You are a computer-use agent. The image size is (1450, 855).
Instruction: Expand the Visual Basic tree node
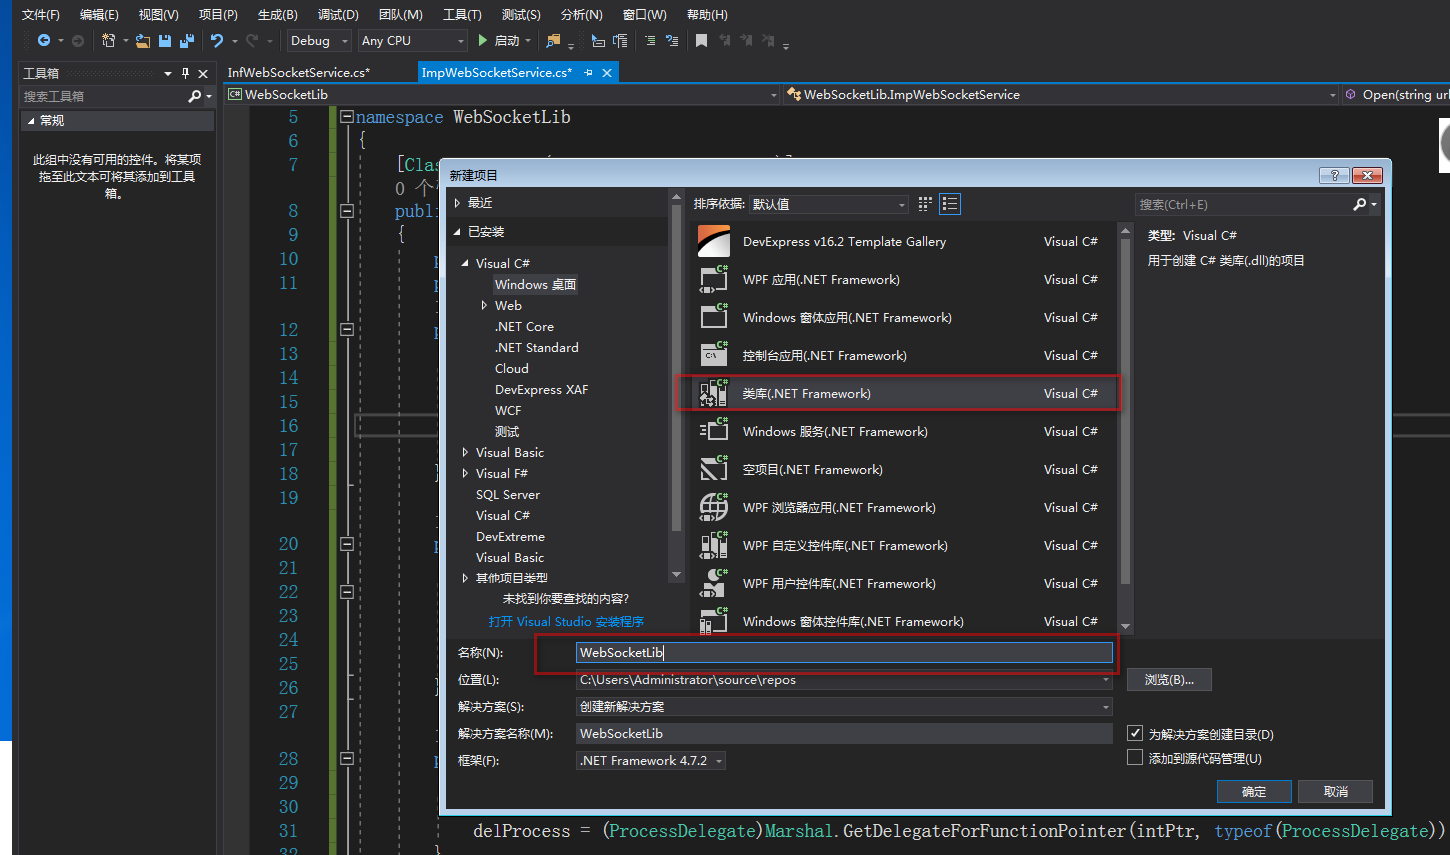coord(465,453)
